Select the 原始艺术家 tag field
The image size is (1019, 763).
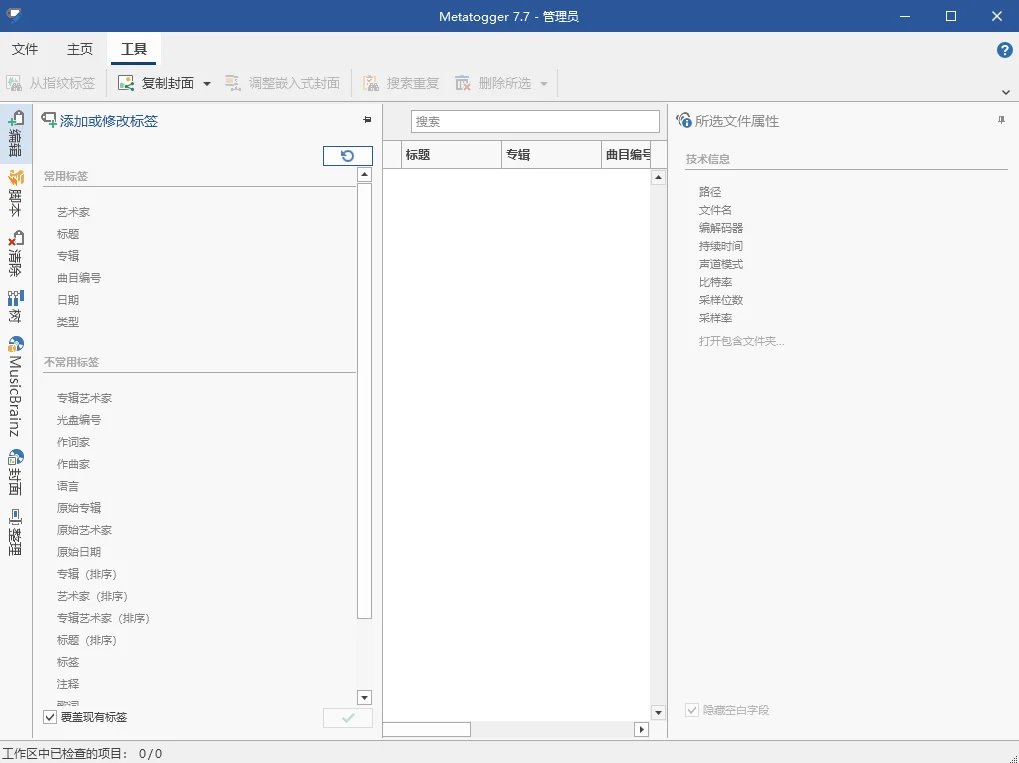tap(84, 530)
